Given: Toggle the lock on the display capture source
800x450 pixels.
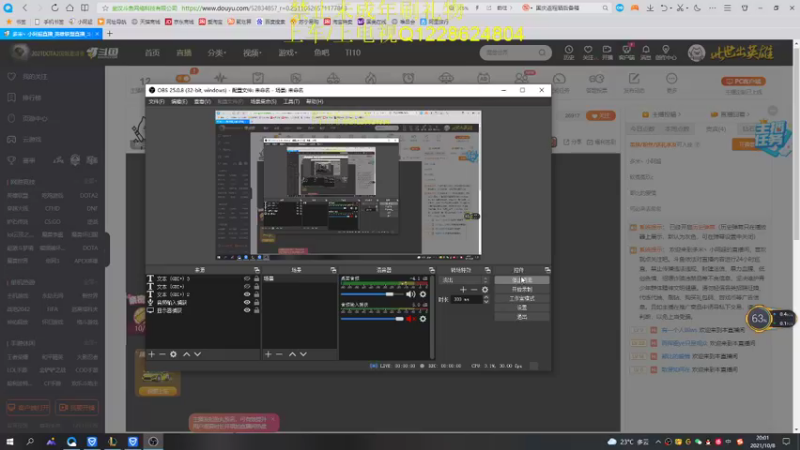Looking at the screenshot, I should 257,310.
